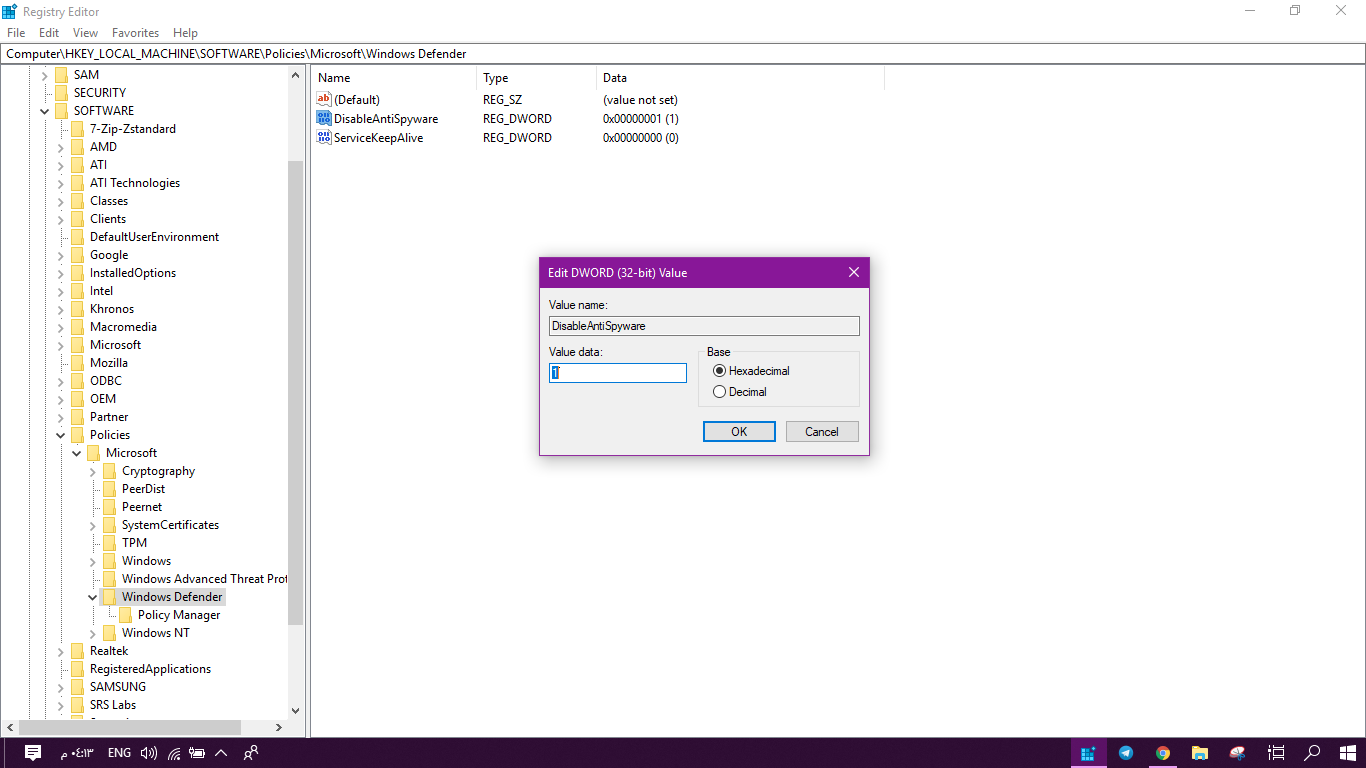Select the ServiceKeepAlive value name
The width and height of the screenshot is (1366, 768).
pos(379,138)
